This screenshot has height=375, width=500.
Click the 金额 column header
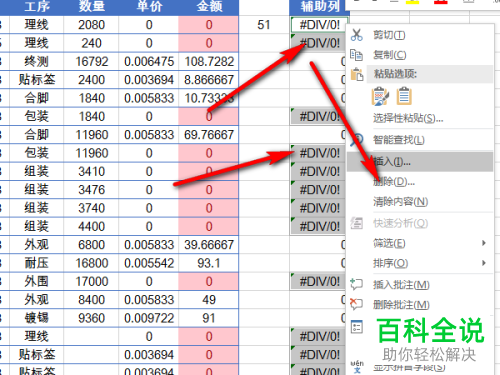(x=209, y=7)
